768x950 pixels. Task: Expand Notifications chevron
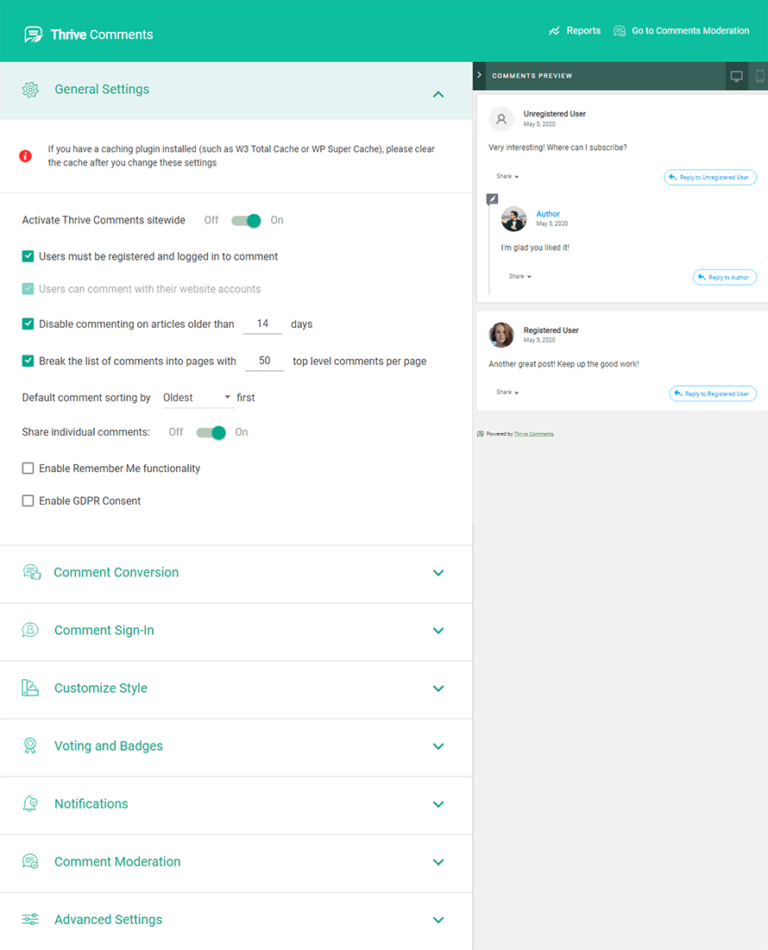pyautogui.click(x=439, y=804)
